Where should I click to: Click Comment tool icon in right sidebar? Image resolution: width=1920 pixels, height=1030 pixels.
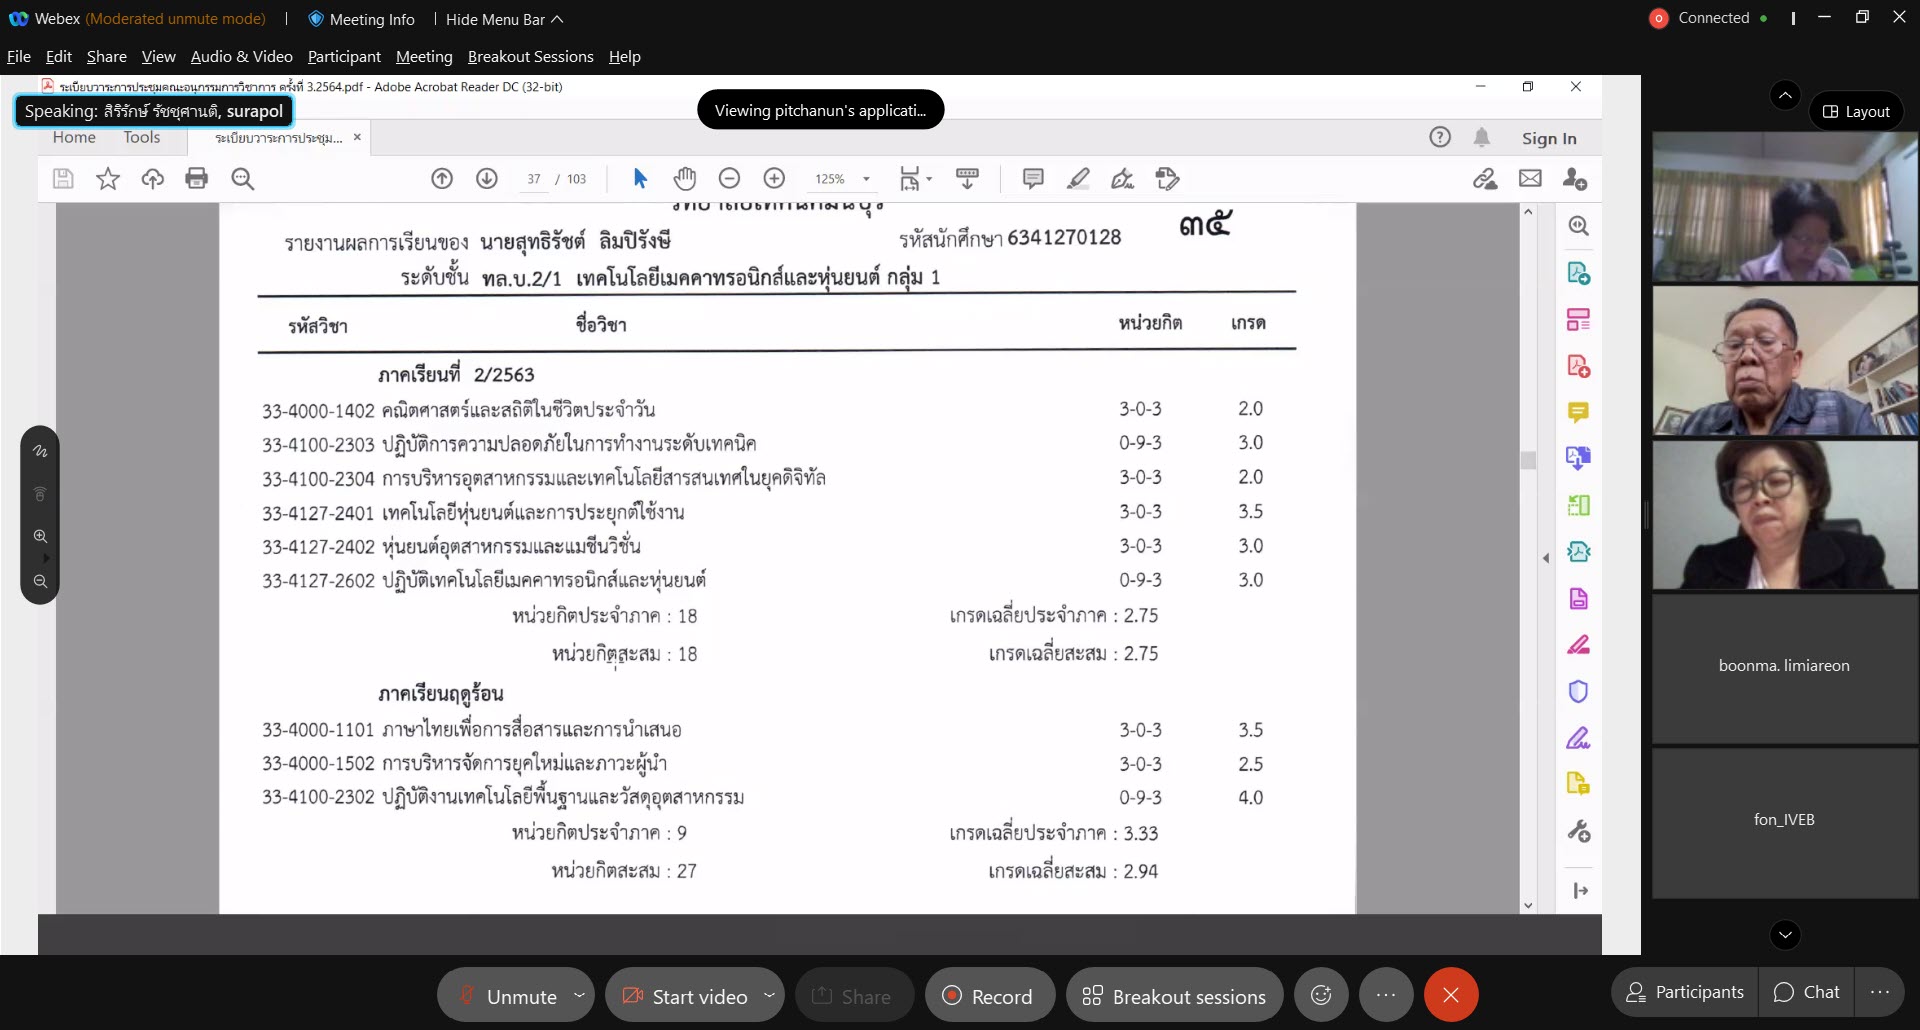(1578, 412)
